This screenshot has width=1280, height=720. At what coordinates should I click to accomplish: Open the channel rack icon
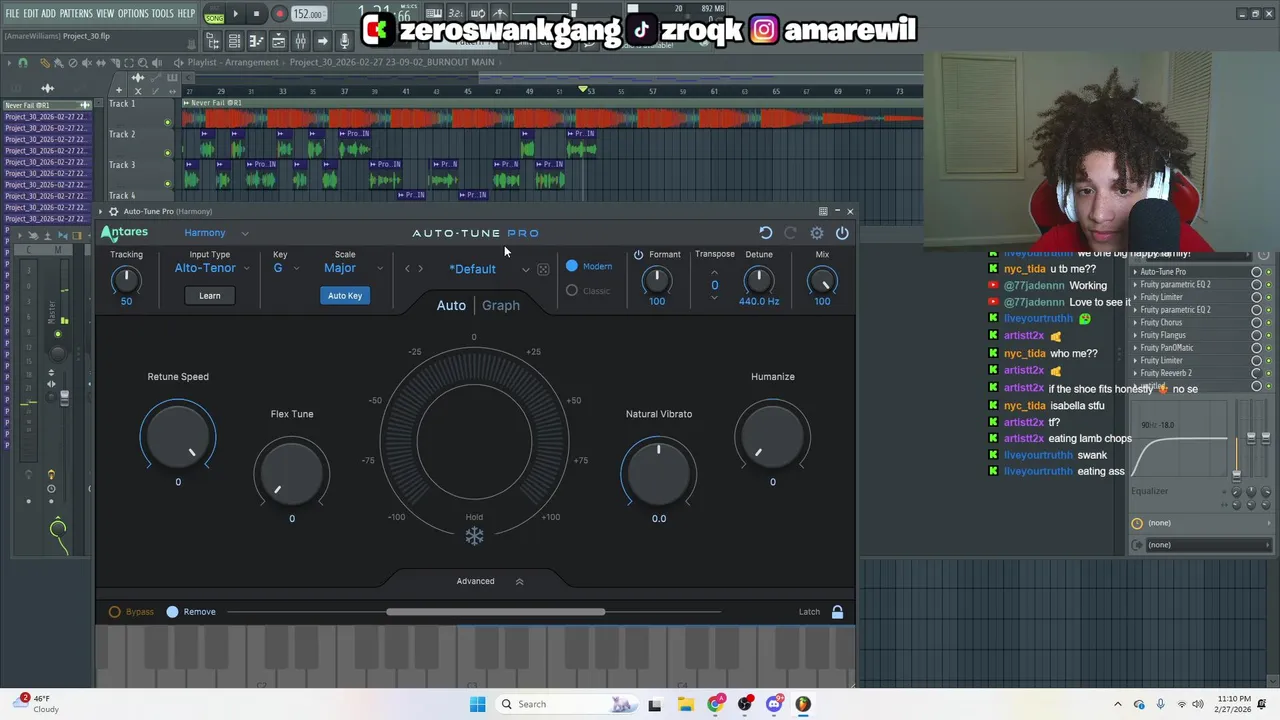pos(234,41)
